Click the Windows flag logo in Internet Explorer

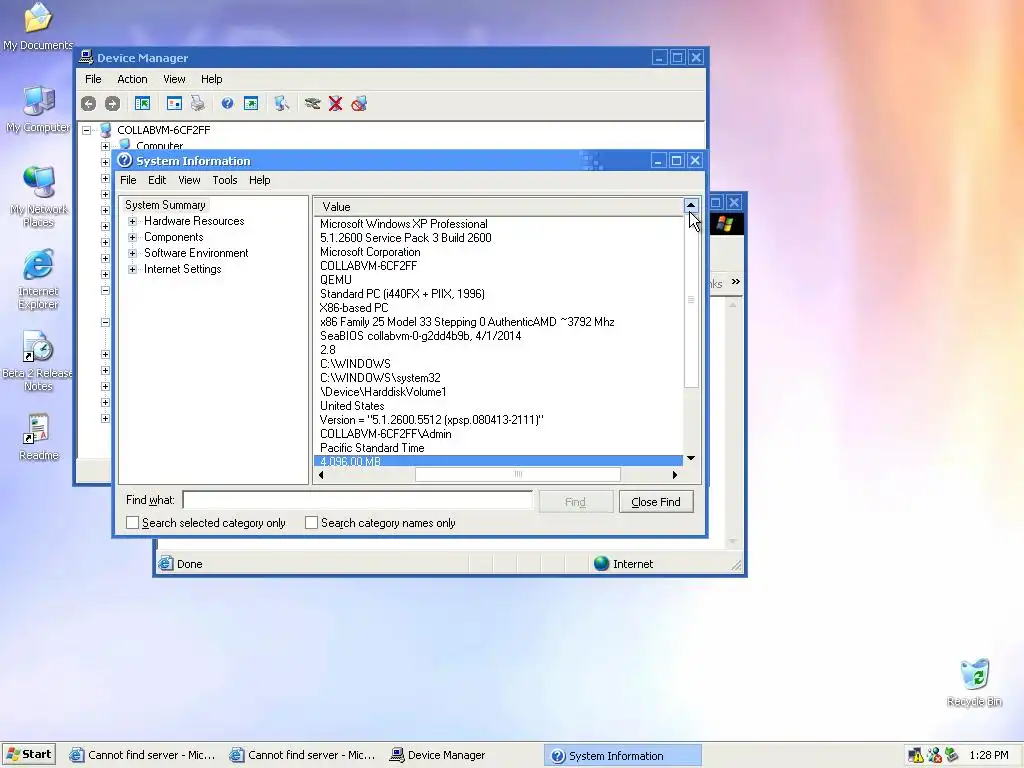pyautogui.click(x=724, y=224)
